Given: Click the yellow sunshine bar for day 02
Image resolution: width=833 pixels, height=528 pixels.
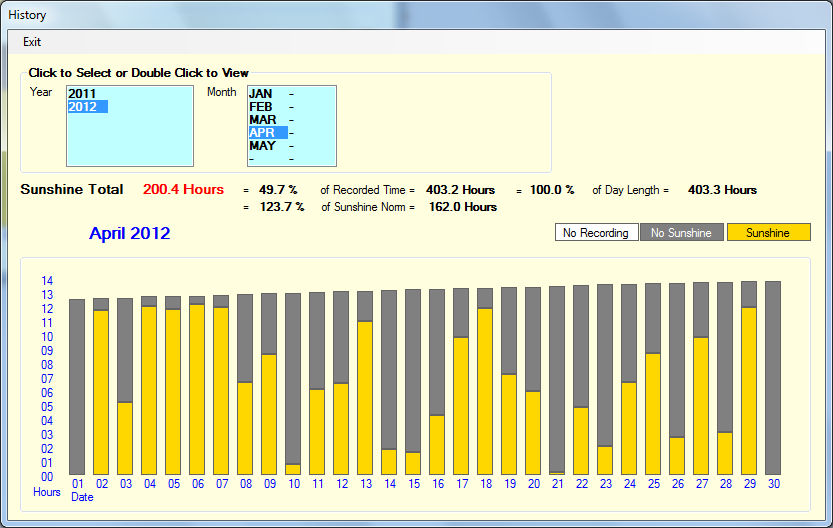Looking at the screenshot, I should [101, 392].
